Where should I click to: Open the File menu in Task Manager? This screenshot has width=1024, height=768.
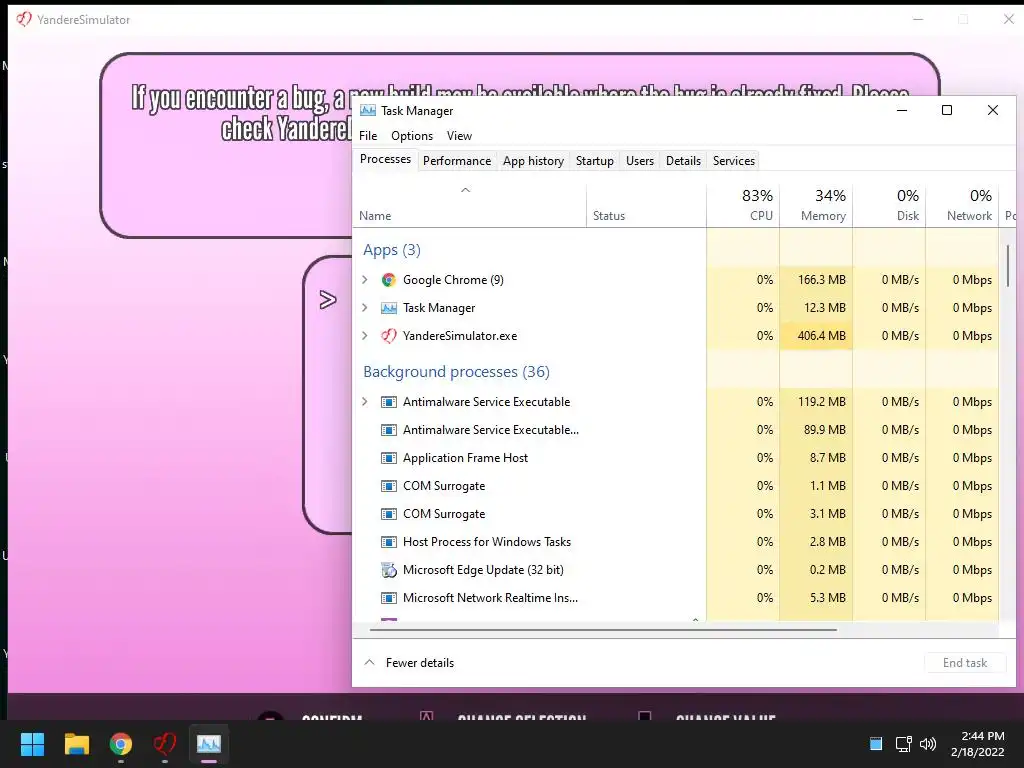tap(368, 136)
